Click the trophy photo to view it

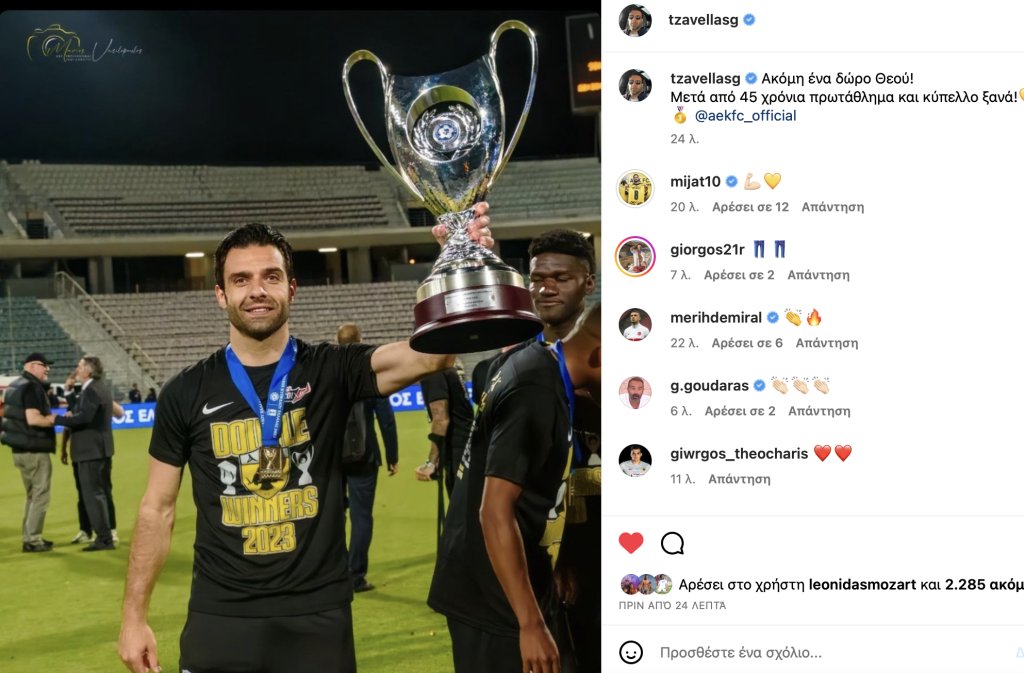click(300, 341)
